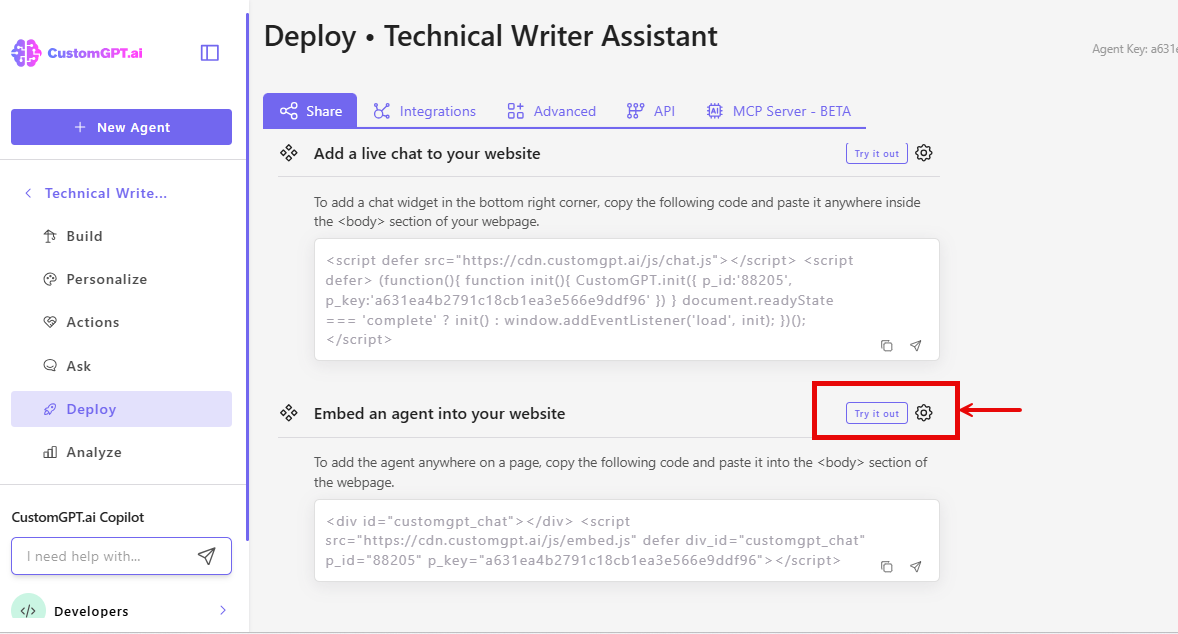This screenshot has height=634, width=1178.
Task: Go back using the chevron beside Technical Write...
Action: pos(28,193)
